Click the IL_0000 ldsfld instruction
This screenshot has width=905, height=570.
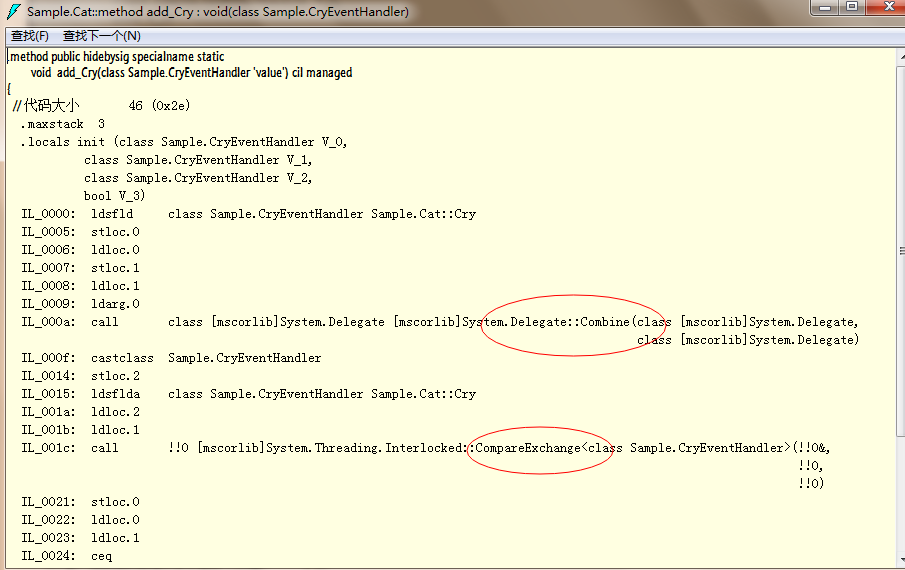pos(249,214)
